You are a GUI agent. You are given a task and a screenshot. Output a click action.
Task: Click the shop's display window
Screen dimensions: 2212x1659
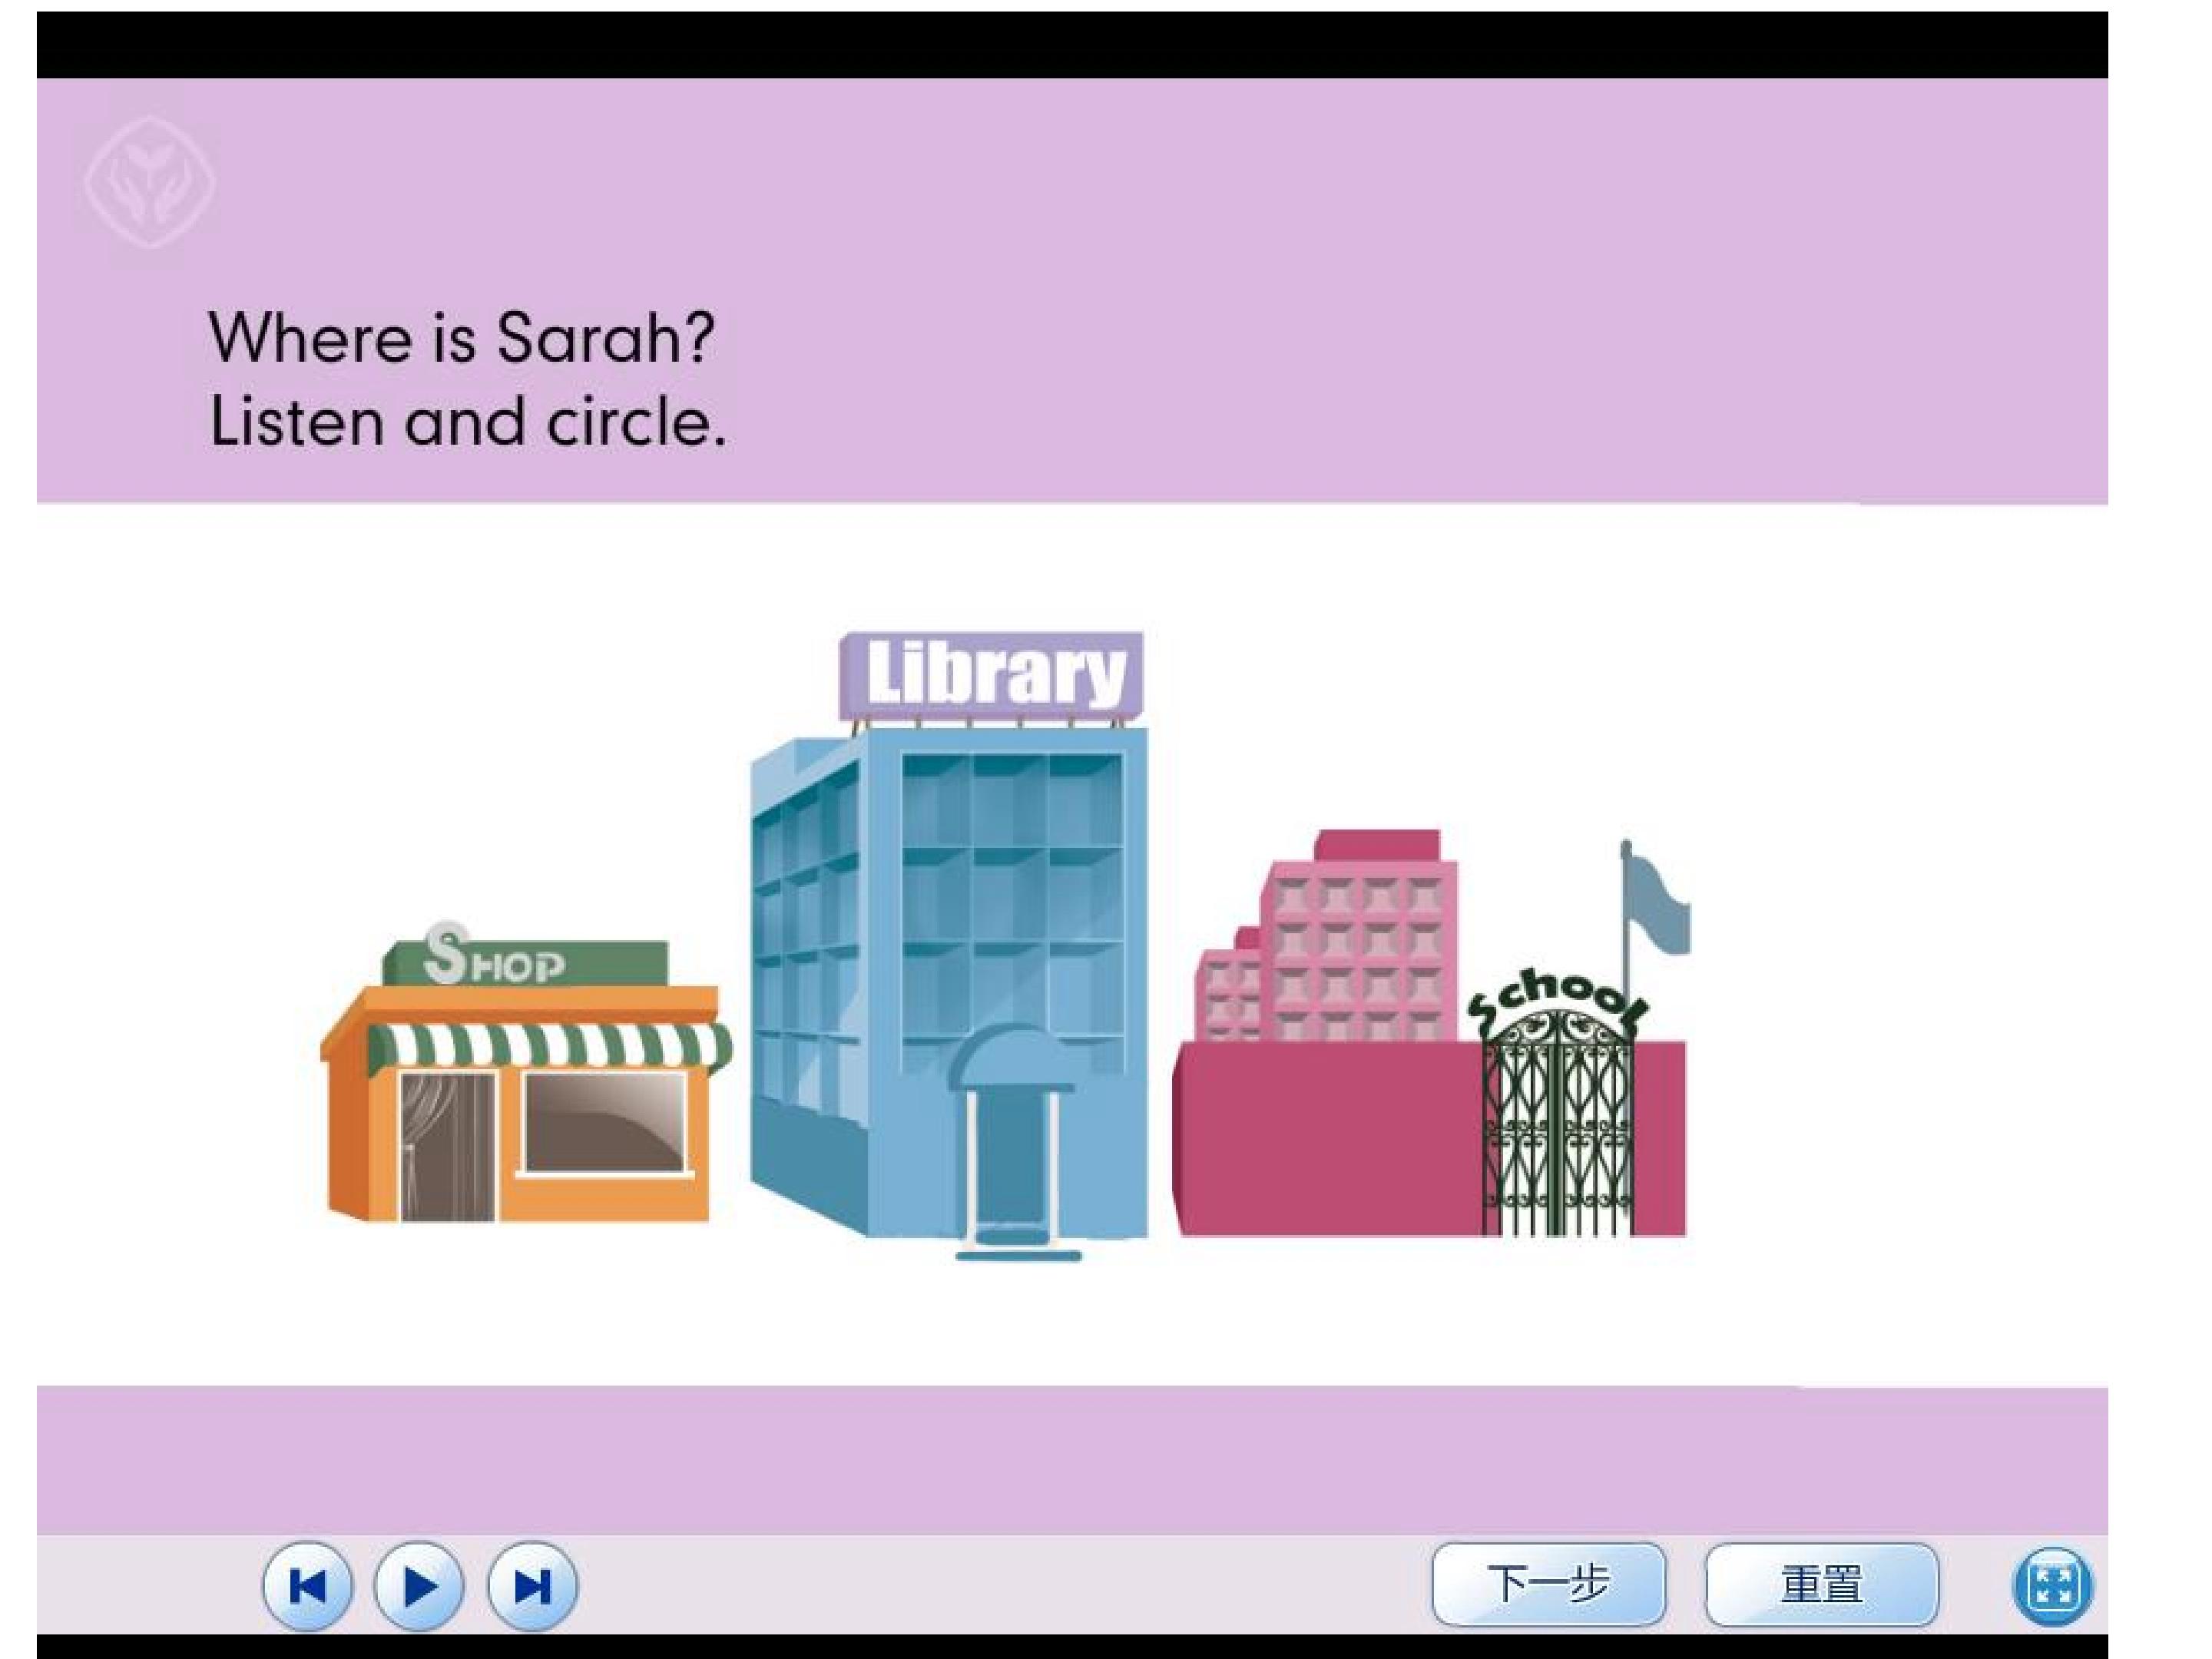[x=606, y=1121]
